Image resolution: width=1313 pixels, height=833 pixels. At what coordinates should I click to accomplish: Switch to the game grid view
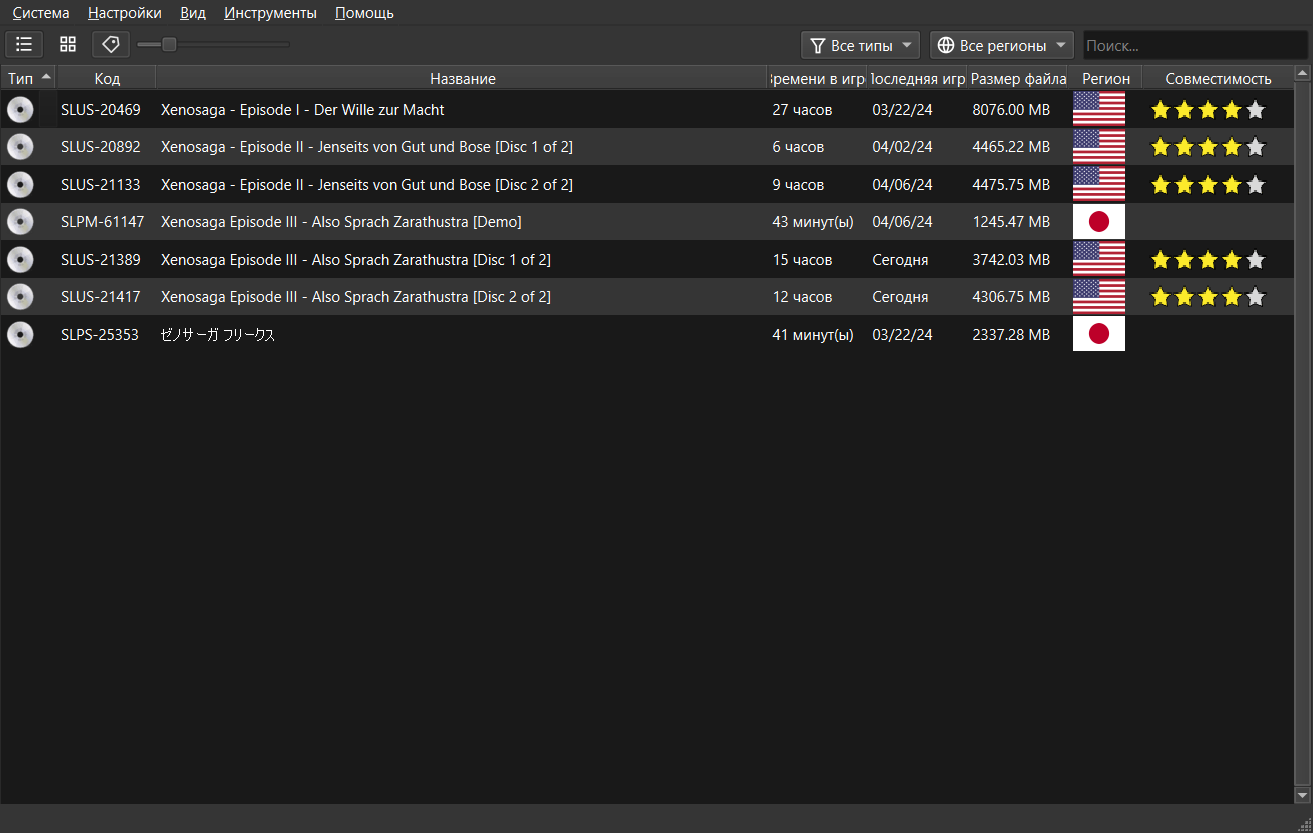68,44
